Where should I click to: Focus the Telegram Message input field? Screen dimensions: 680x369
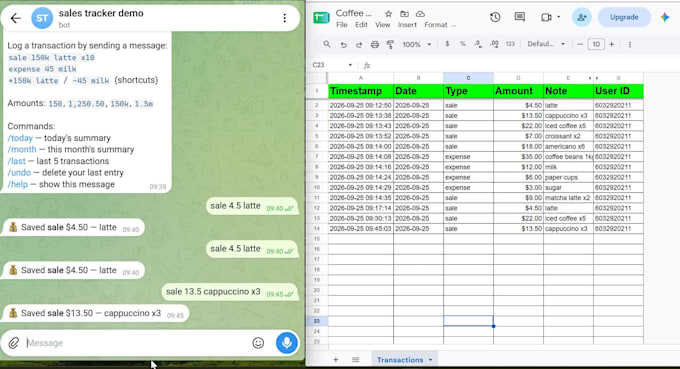137,343
